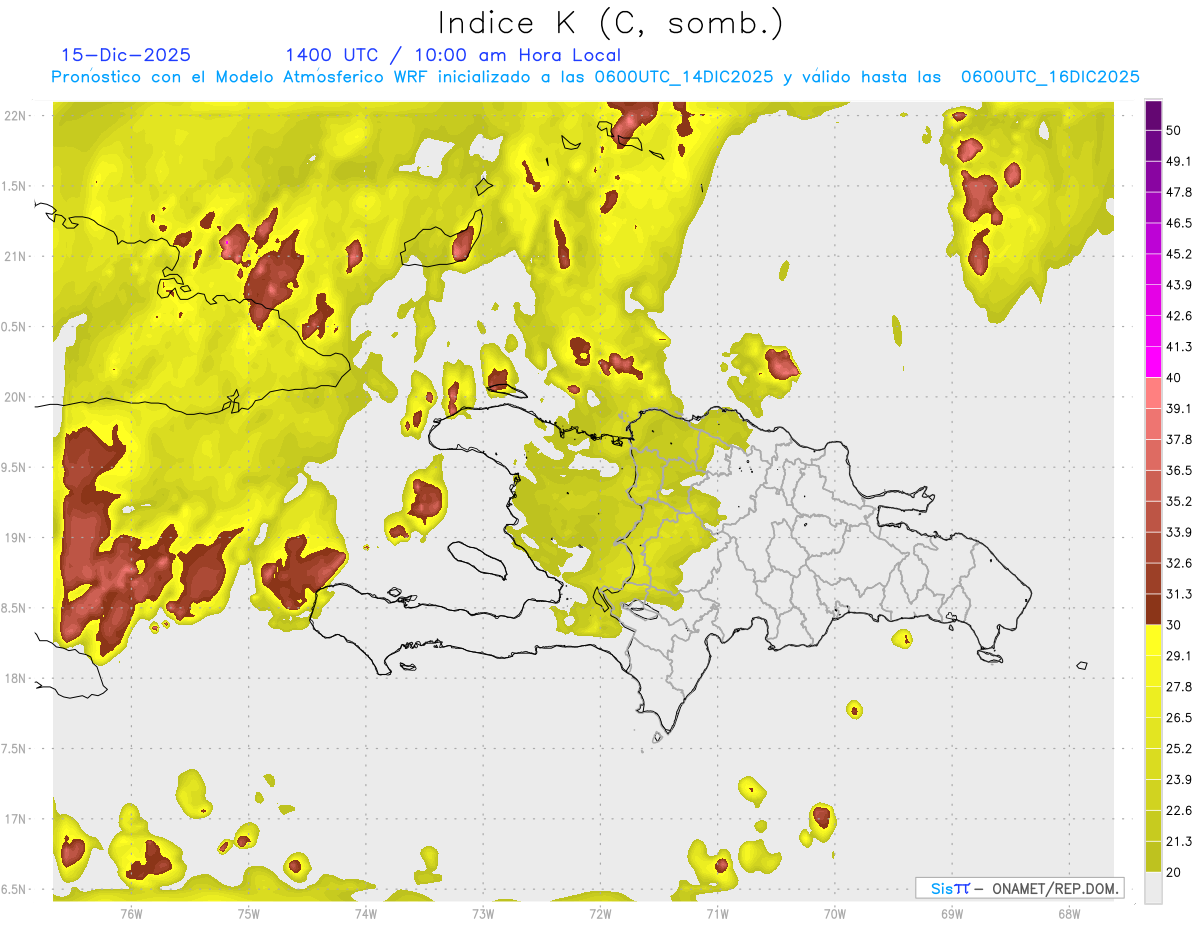Select the date text "15-Dic-2025"
This screenshot has width=1200, height=927.
(126, 56)
